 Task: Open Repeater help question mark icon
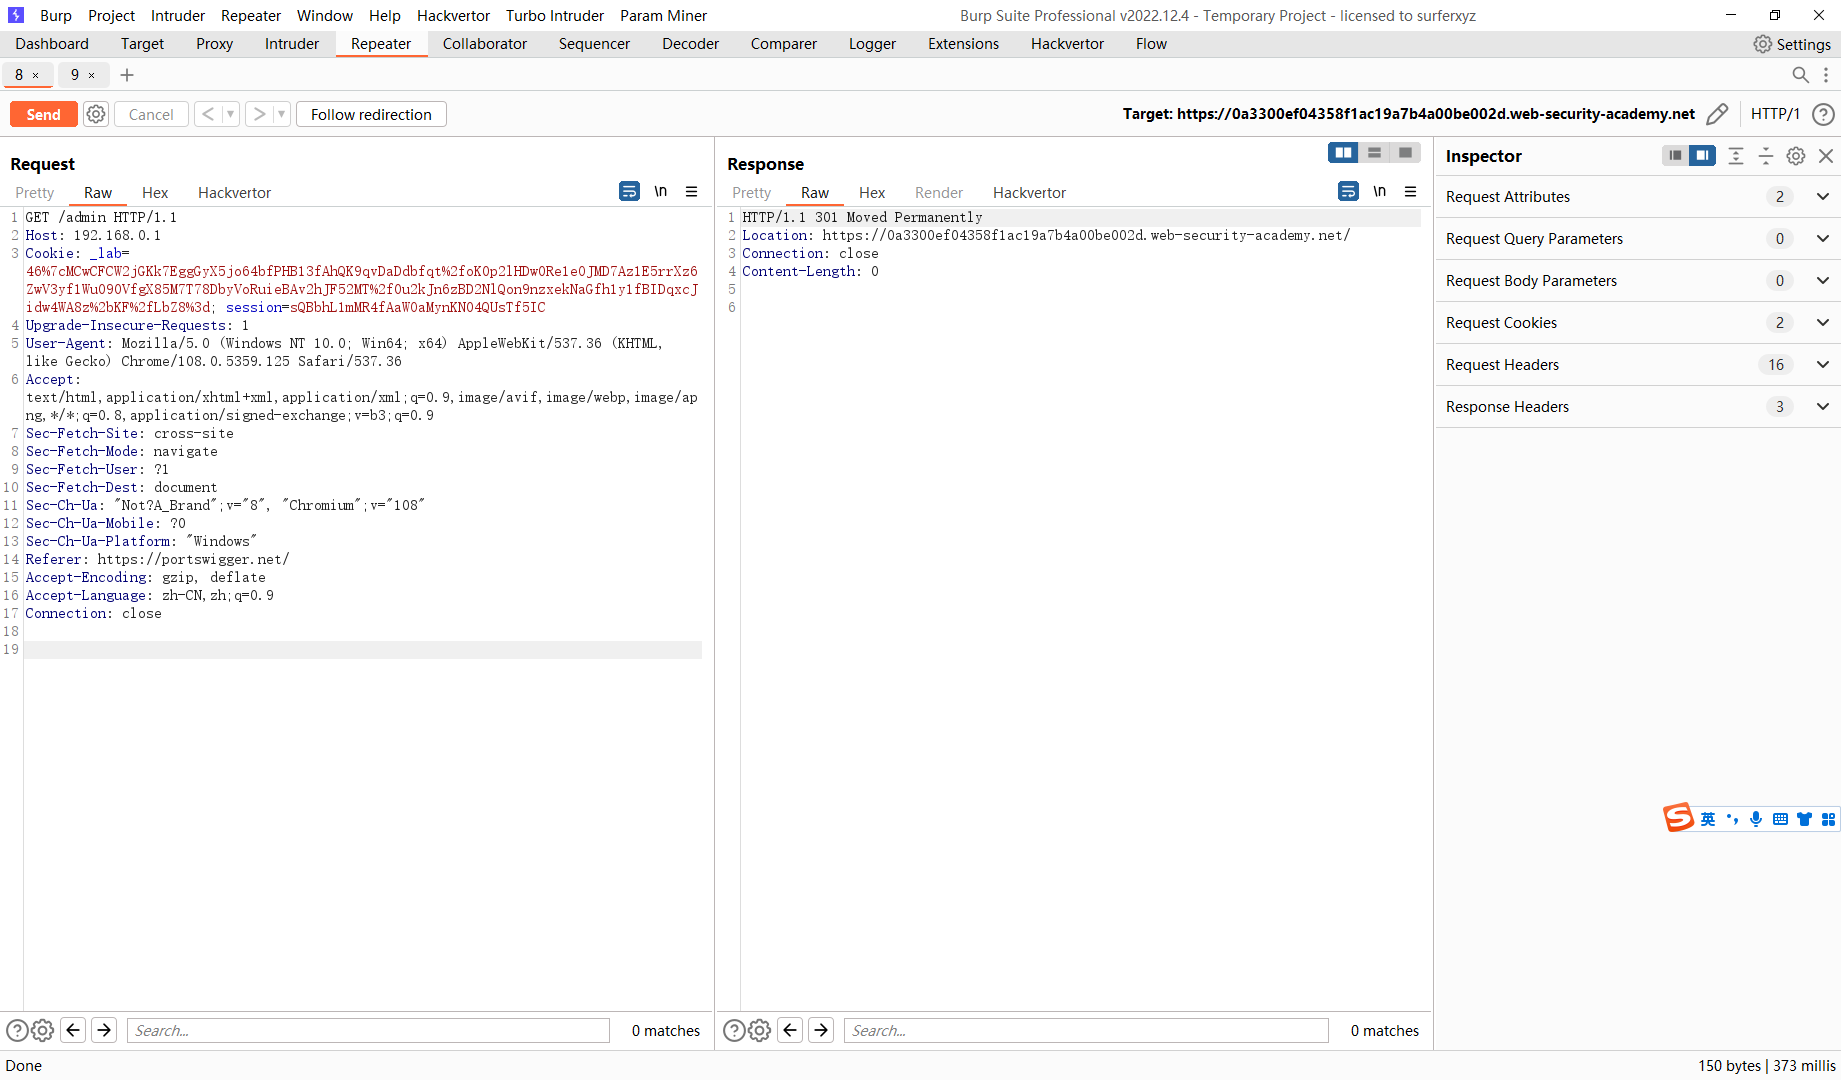pos(1823,114)
